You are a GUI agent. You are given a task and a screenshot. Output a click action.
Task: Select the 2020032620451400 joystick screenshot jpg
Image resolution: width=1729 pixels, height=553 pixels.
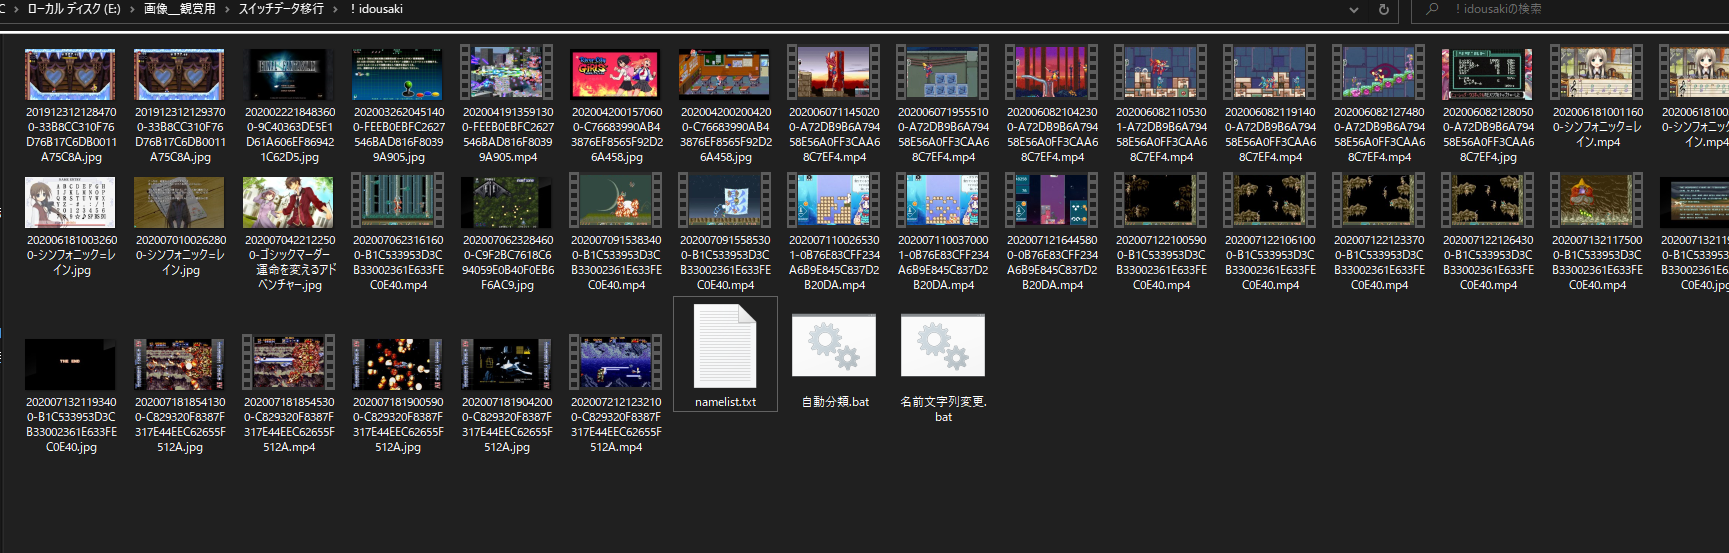point(398,74)
